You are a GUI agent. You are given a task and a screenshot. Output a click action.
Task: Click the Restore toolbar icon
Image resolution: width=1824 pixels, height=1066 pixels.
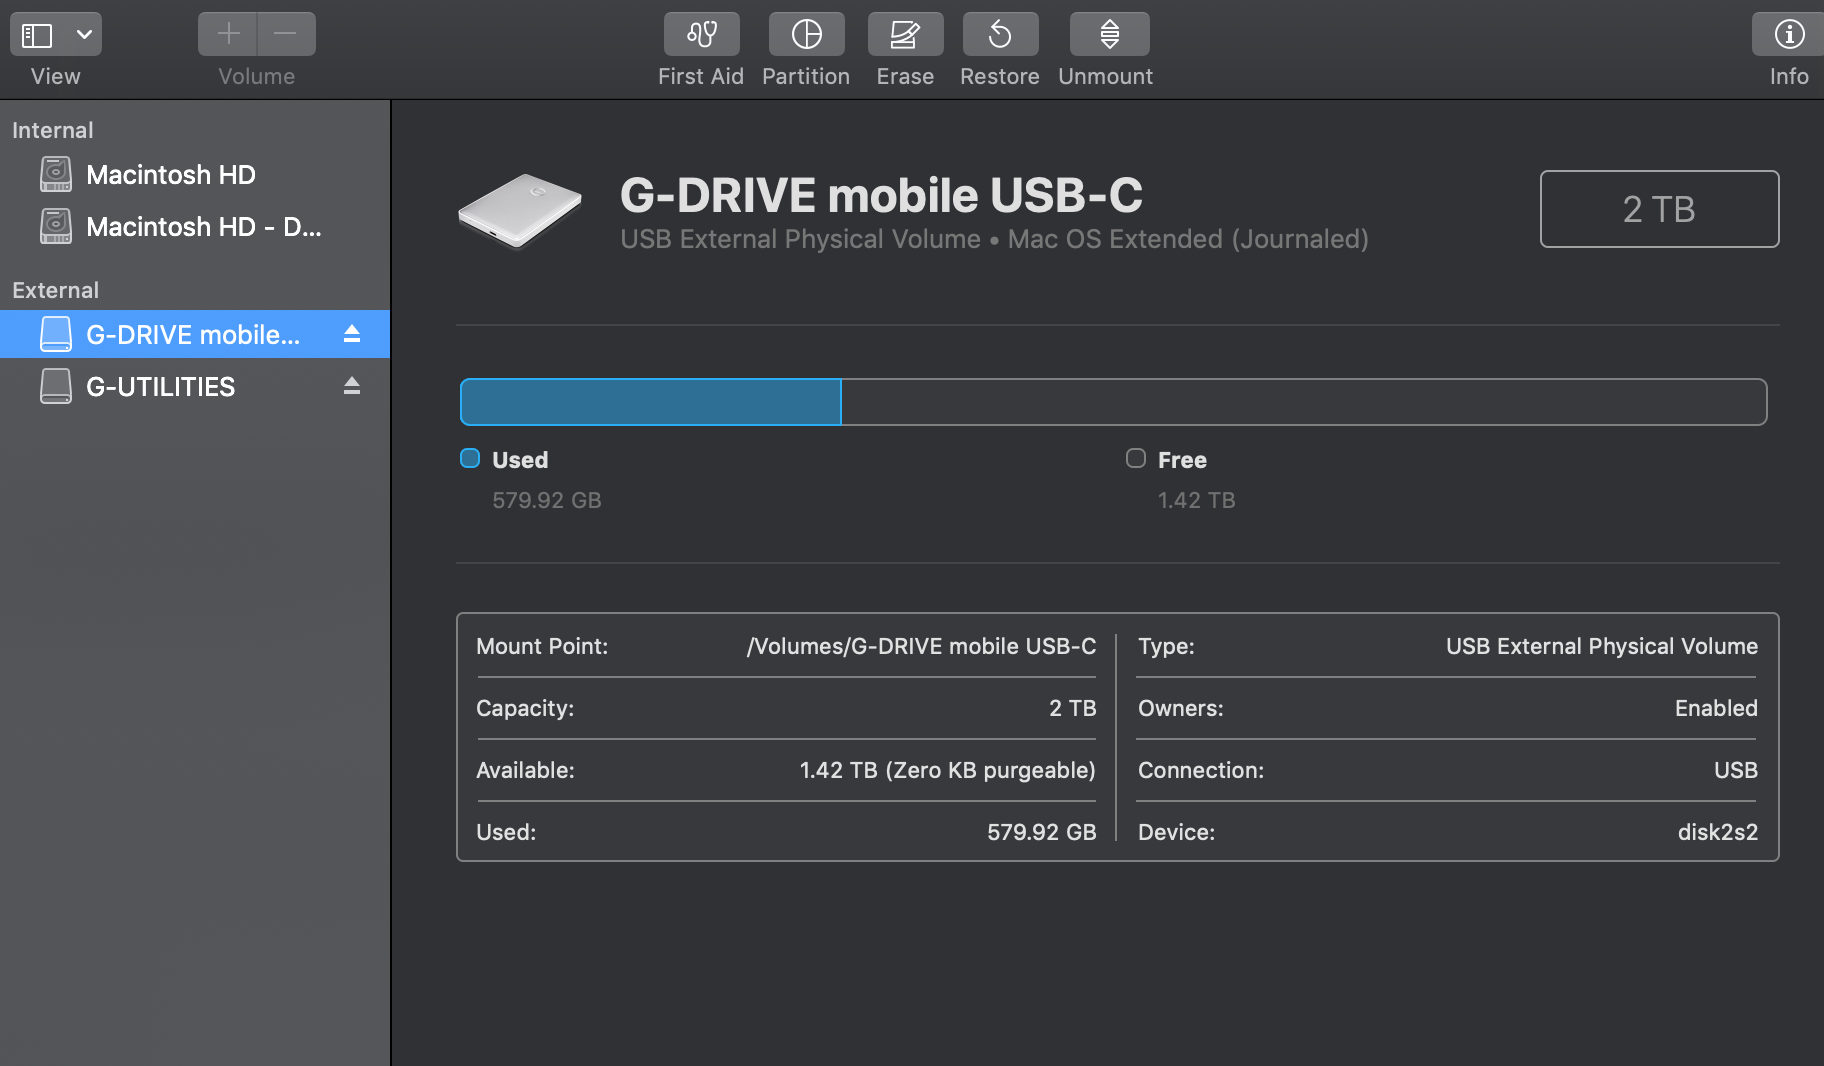point(1000,34)
